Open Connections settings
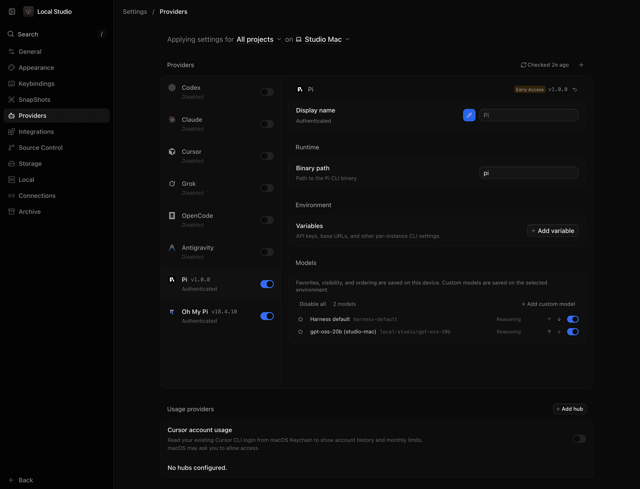The height and width of the screenshot is (489, 640). click(x=56, y=196)
